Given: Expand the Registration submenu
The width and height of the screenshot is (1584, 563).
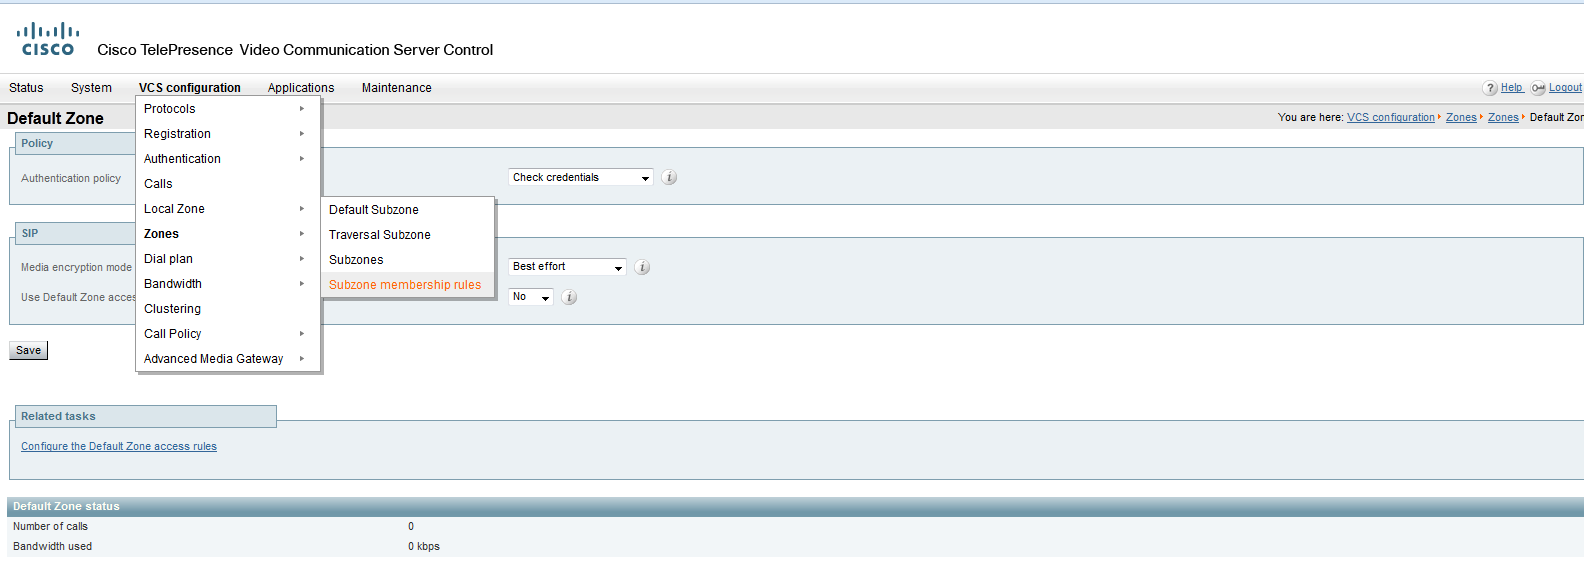Looking at the screenshot, I should coord(228,134).
